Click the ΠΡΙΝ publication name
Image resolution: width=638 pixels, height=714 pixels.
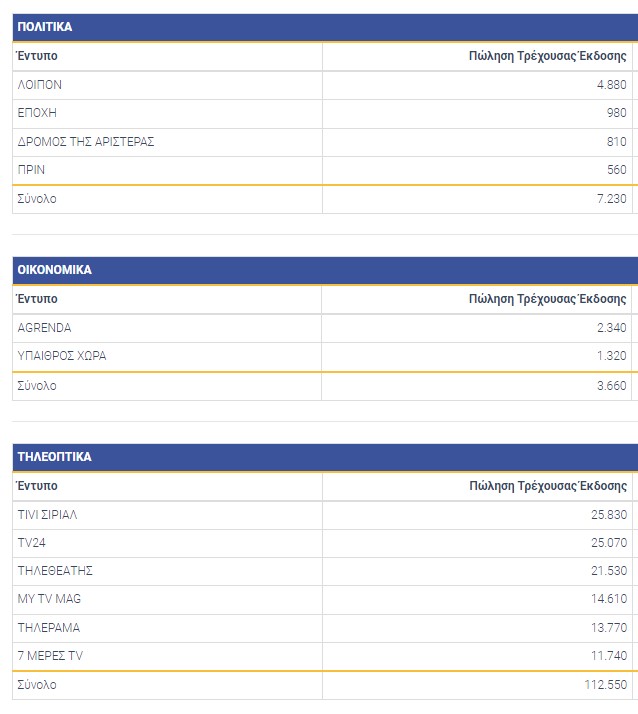click(x=32, y=170)
